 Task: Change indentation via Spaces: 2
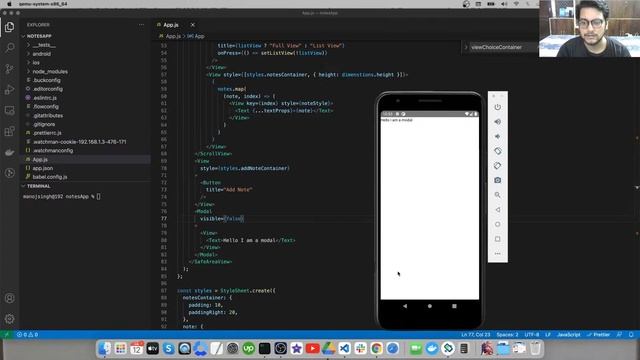tap(507, 335)
